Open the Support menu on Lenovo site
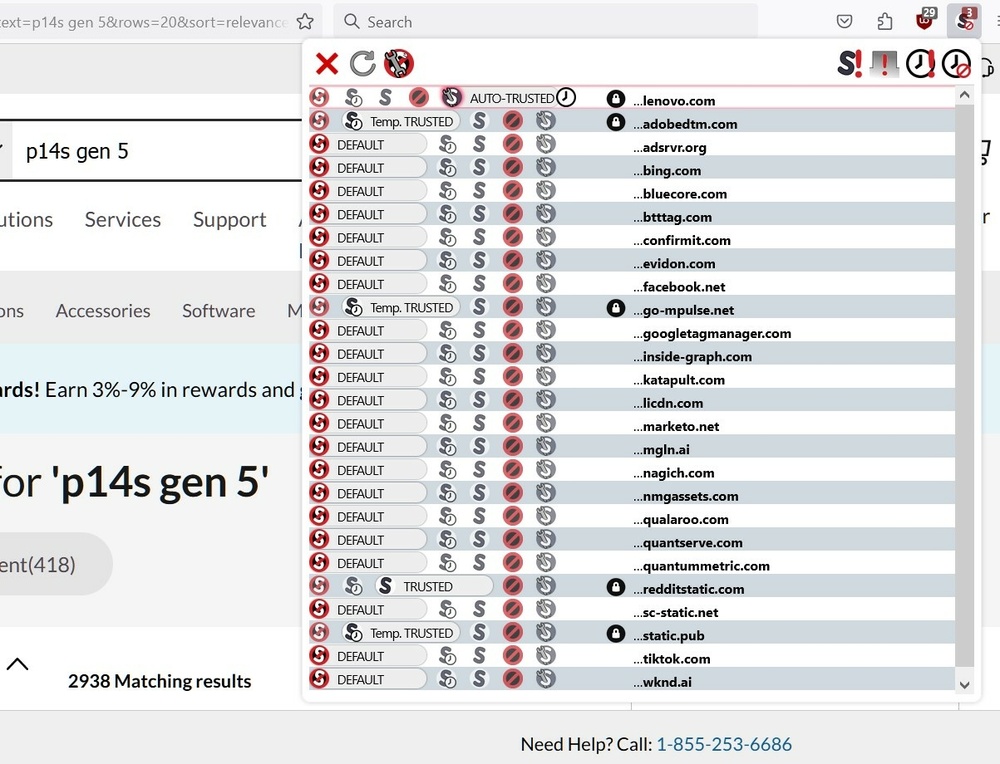 [x=229, y=220]
